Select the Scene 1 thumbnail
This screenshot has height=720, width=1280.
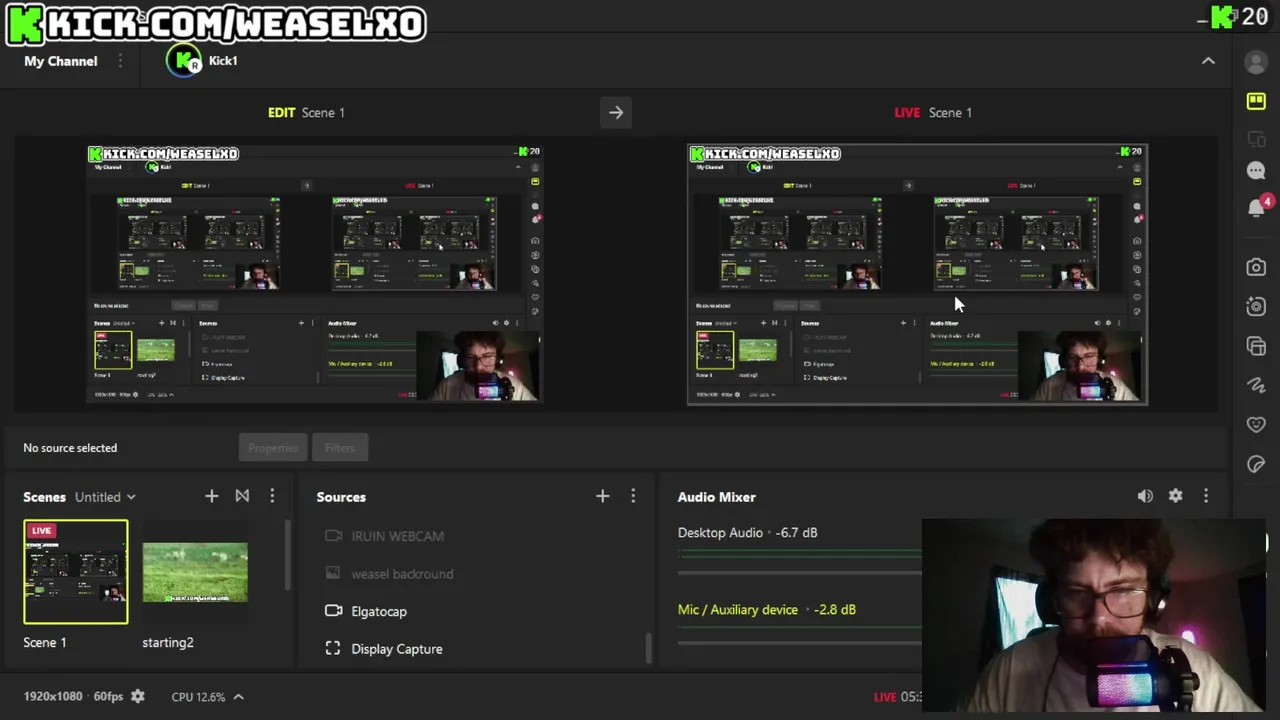click(x=76, y=572)
